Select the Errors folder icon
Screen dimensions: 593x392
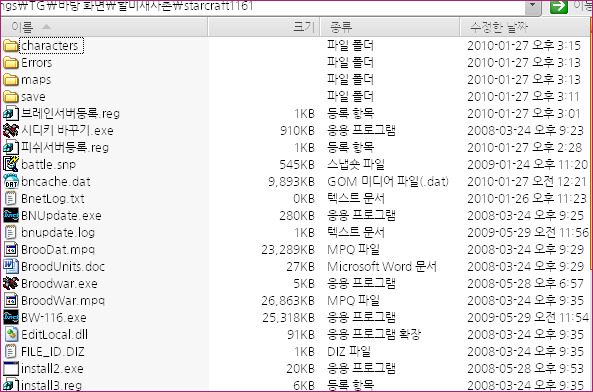pos(11,63)
